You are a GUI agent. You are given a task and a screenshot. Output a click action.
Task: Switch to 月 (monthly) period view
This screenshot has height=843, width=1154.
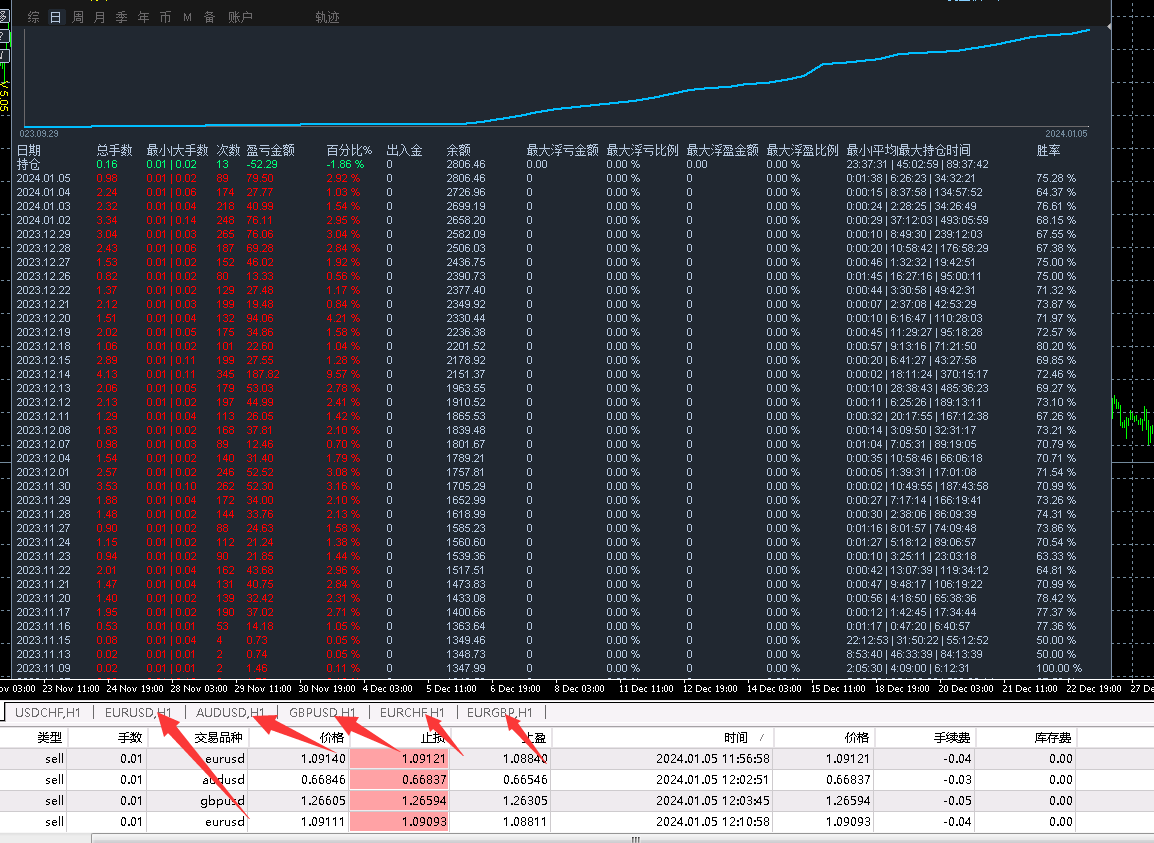click(x=99, y=17)
